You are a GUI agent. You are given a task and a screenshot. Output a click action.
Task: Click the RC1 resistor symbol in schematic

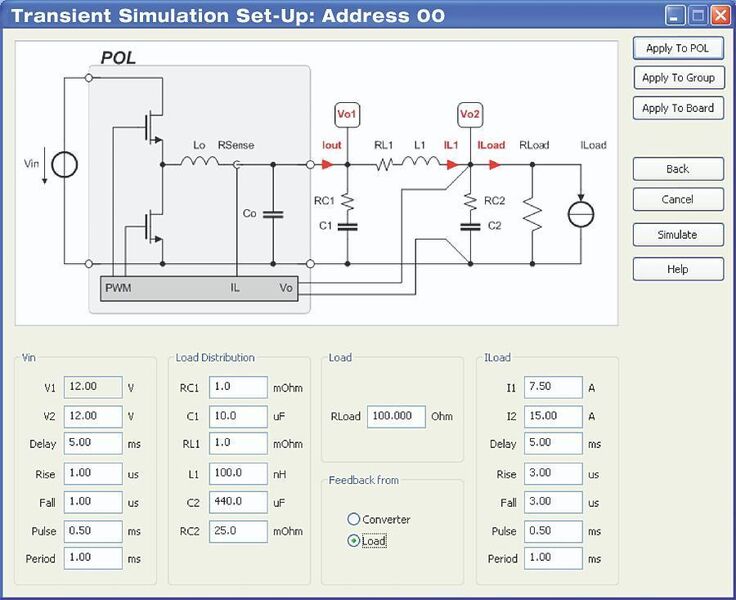tap(347, 201)
